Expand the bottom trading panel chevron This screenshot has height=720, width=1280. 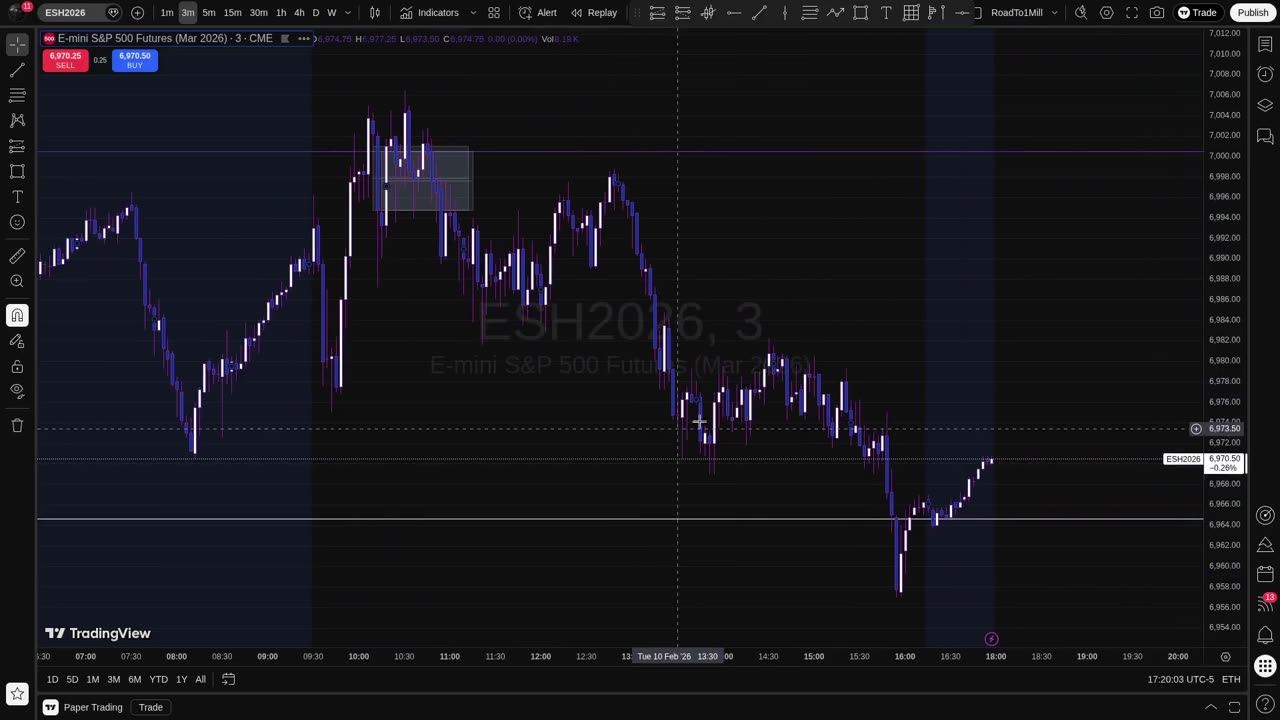pyautogui.click(x=1210, y=708)
